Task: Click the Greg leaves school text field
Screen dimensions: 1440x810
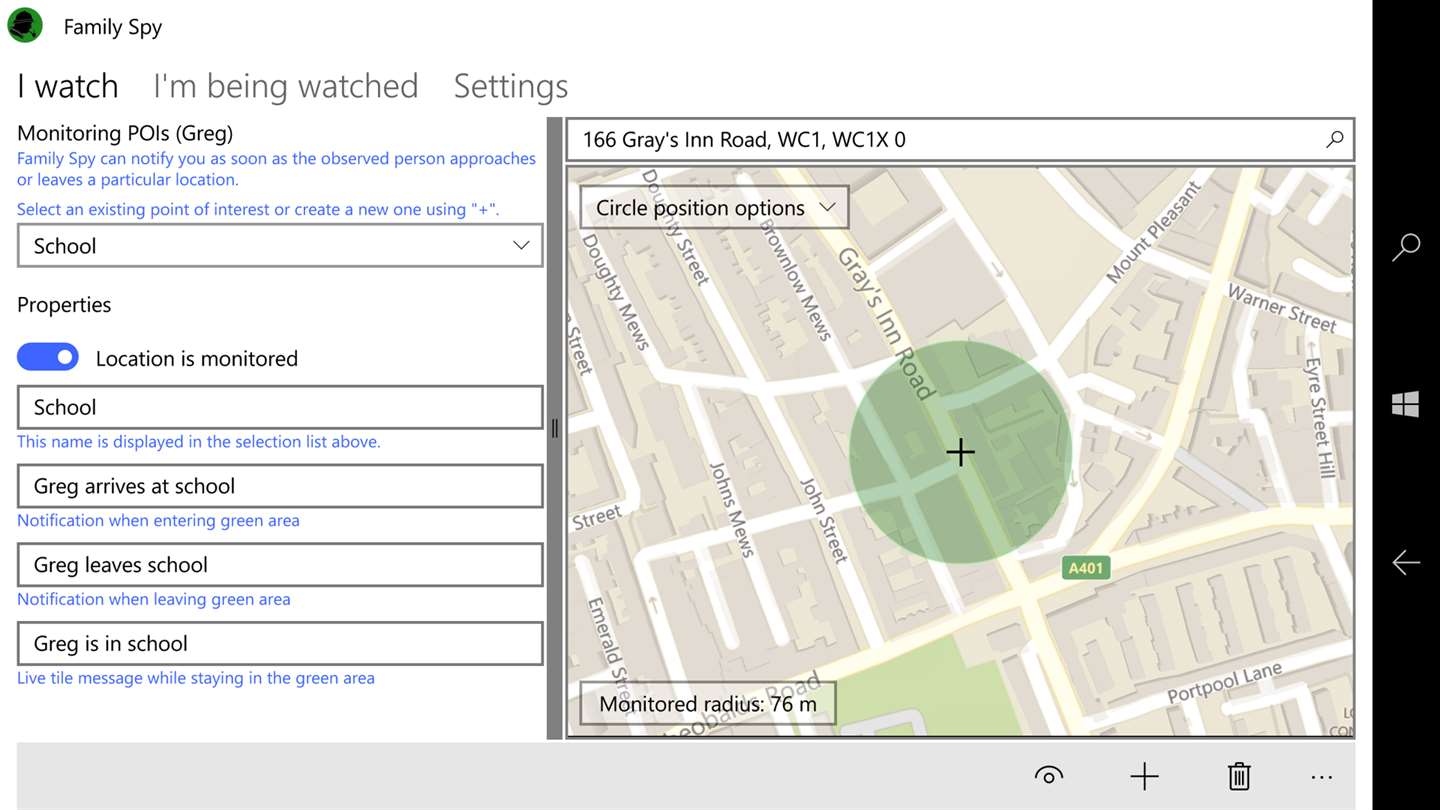Action: [280, 565]
